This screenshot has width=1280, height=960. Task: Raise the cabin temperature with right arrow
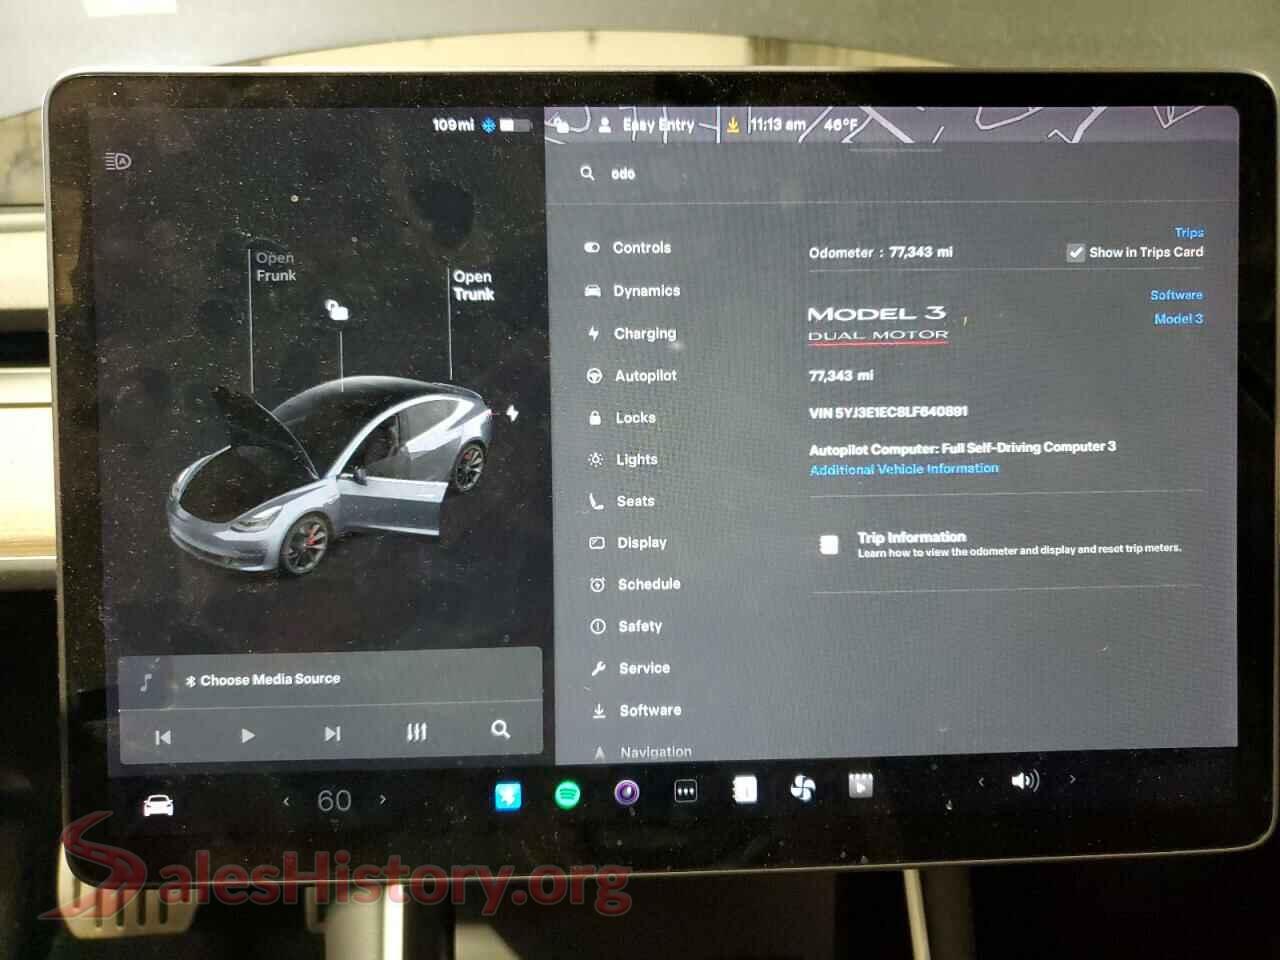(382, 799)
